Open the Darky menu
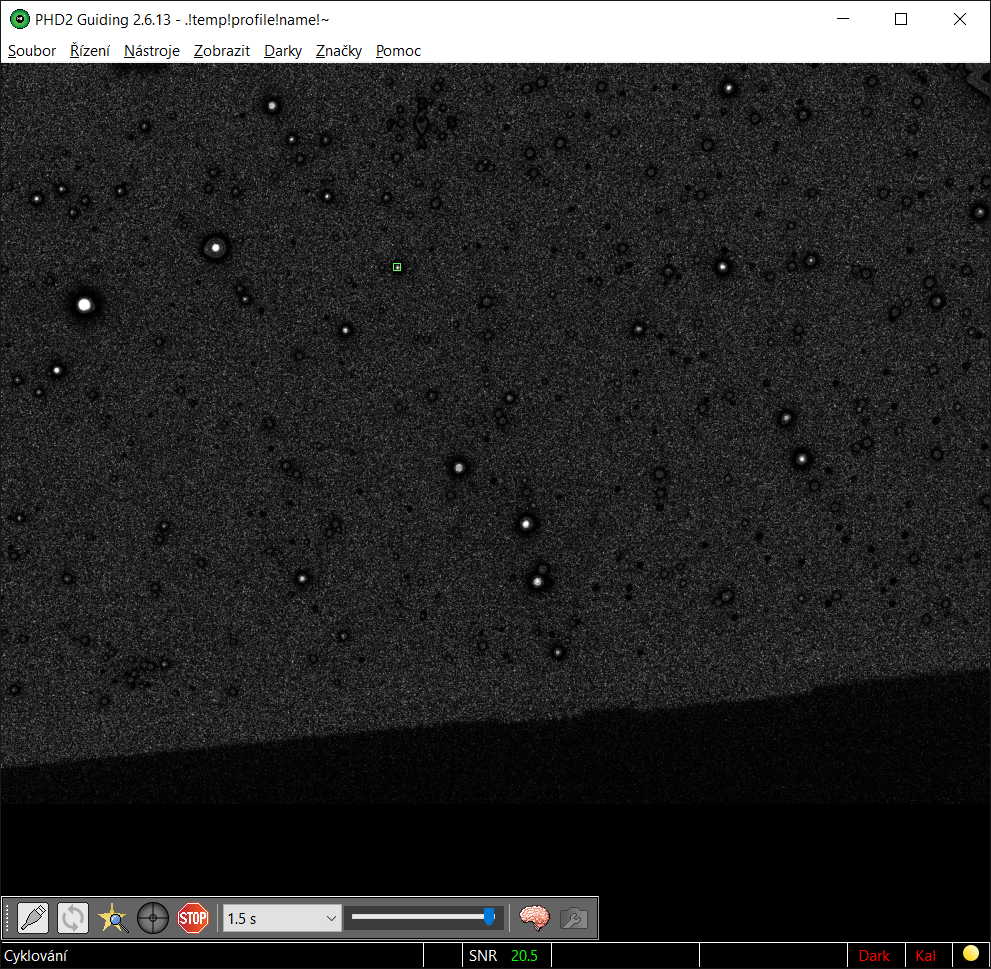The width and height of the screenshot is (991, 969). click(283, 51)
